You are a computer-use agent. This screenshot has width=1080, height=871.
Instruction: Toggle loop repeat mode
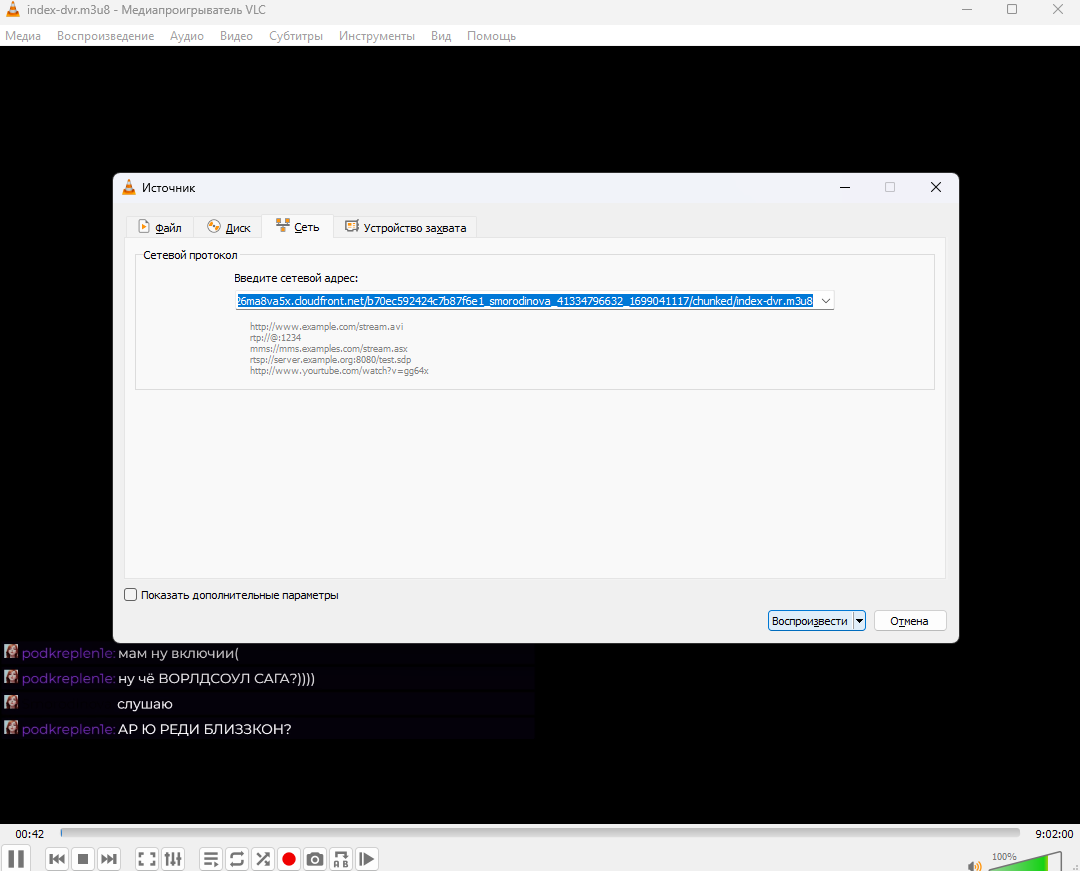237,859
